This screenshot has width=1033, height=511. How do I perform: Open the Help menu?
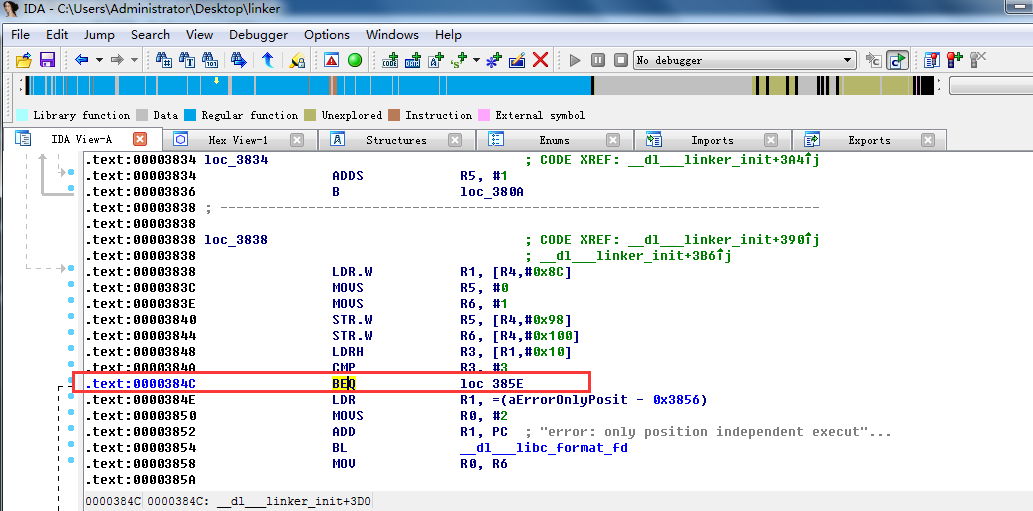click(x=448, y=35)
